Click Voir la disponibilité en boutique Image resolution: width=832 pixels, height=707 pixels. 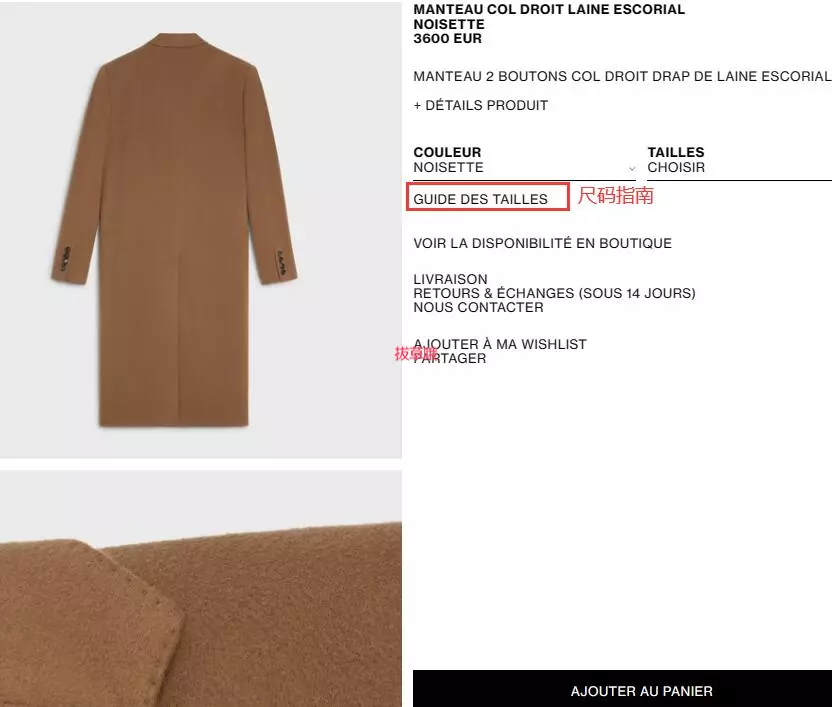(542, 243)
